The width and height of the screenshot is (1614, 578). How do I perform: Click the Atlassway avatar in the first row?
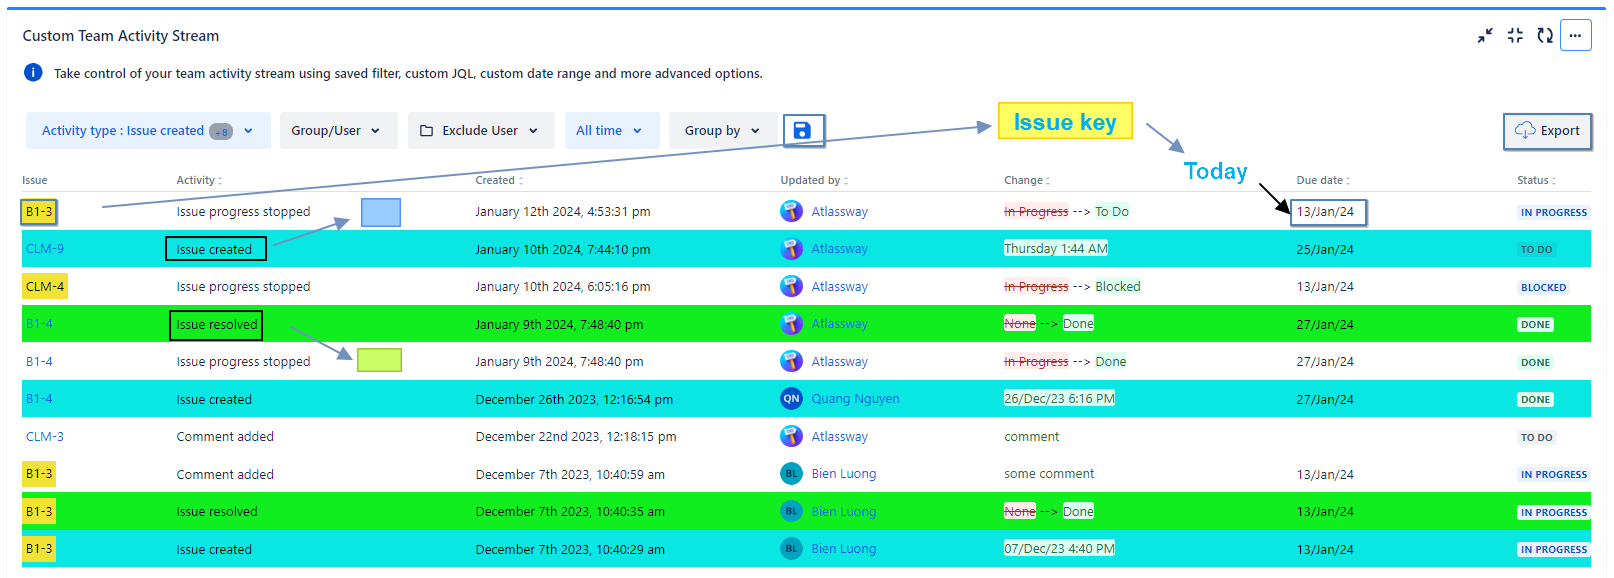click(x=791, y=212)
